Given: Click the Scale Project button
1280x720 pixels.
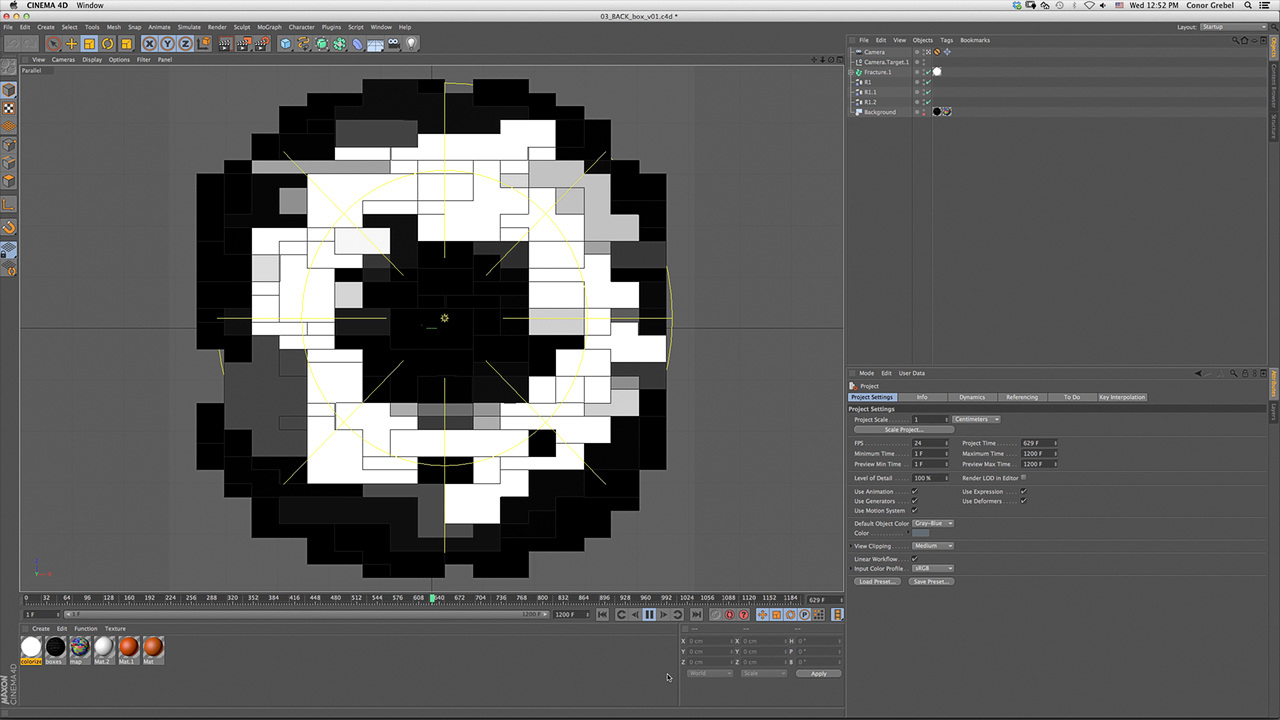Looking at the screenshot, I should coord(903,430).
